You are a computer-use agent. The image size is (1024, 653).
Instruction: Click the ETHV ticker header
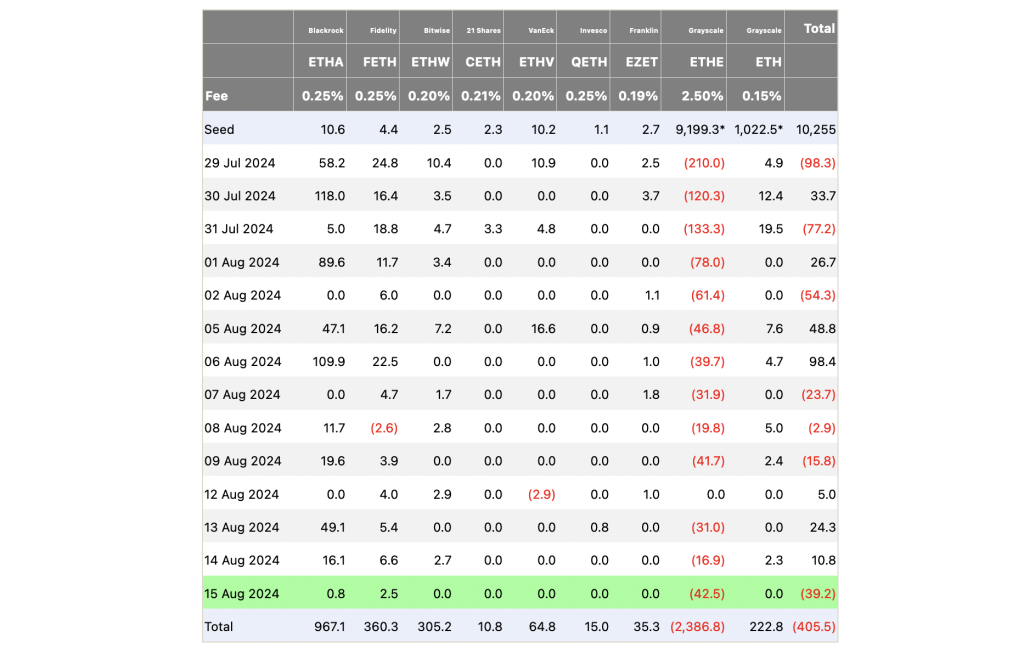[x=537, y=62]
